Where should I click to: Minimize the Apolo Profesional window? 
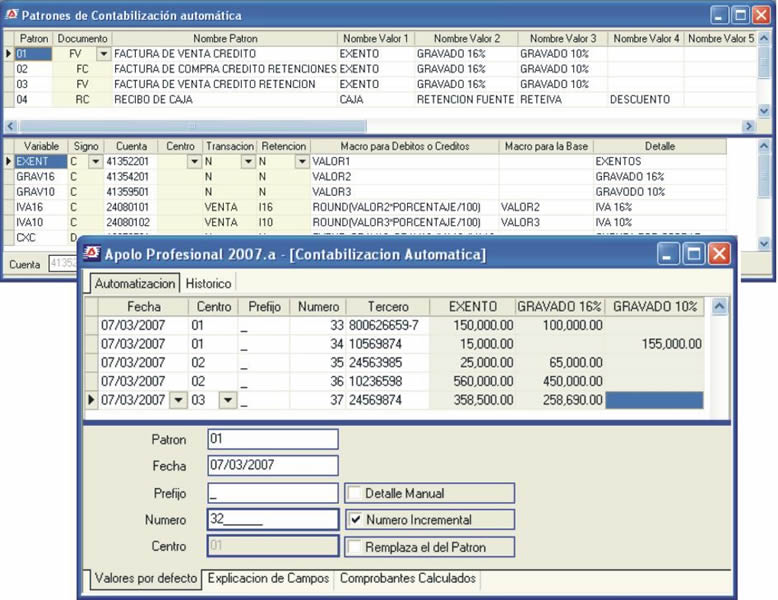pos(668,254)
